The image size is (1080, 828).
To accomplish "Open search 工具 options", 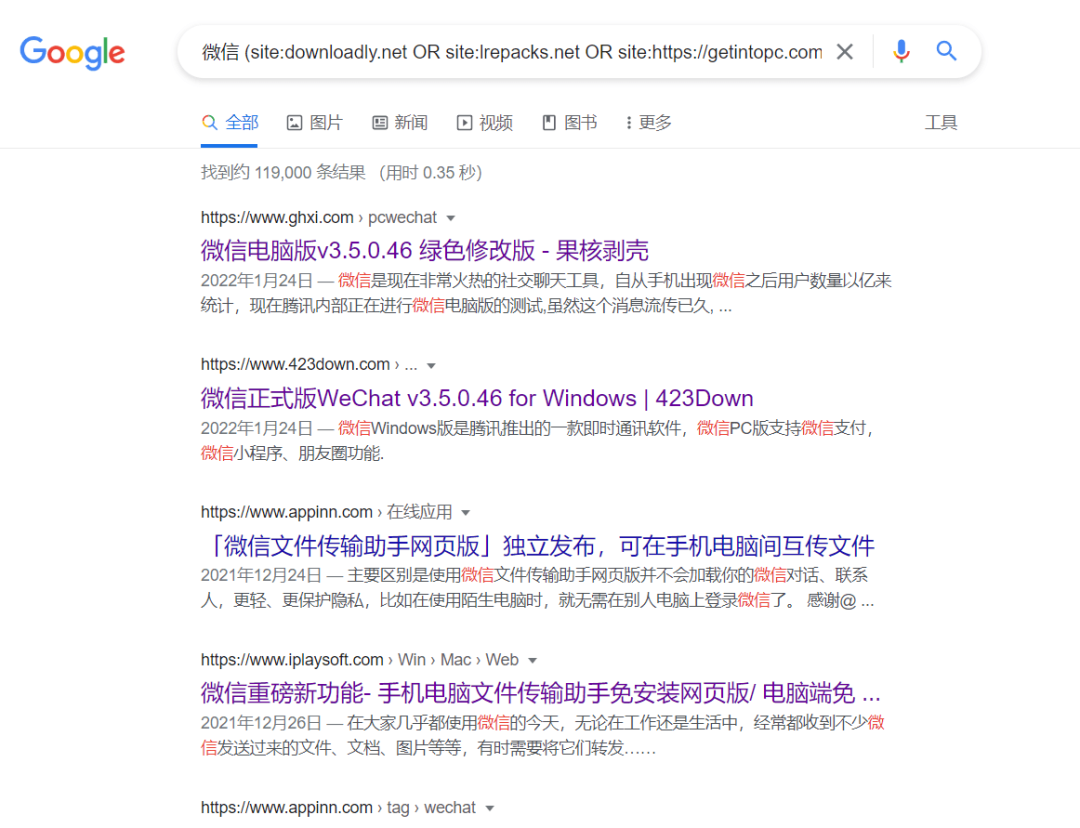I will (941, 121).
